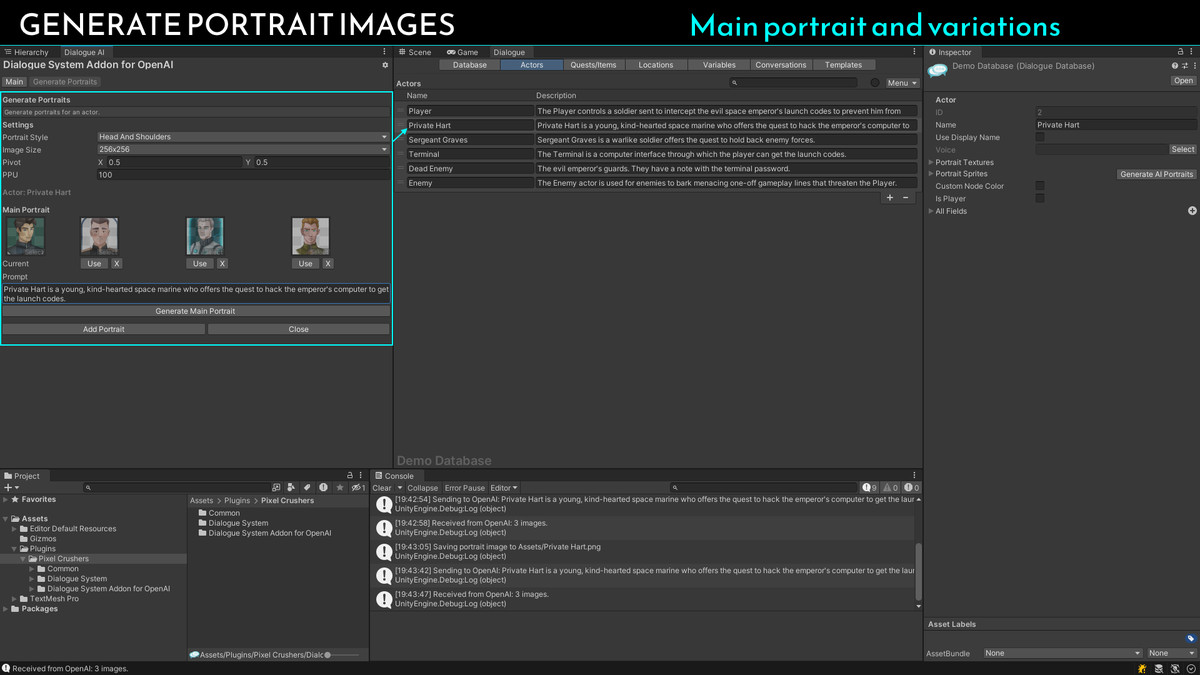Click Project panel lock icon

pos(350,476)
